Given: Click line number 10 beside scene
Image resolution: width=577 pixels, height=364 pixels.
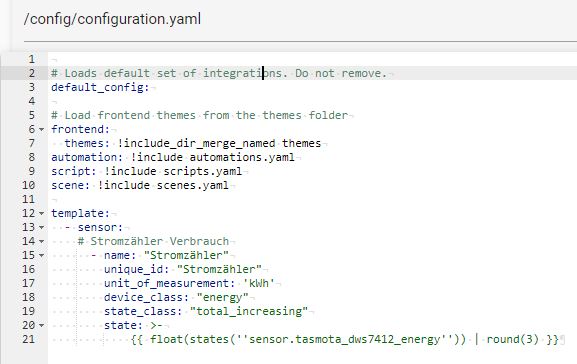Looking at the screenshot, I should 29,185.
